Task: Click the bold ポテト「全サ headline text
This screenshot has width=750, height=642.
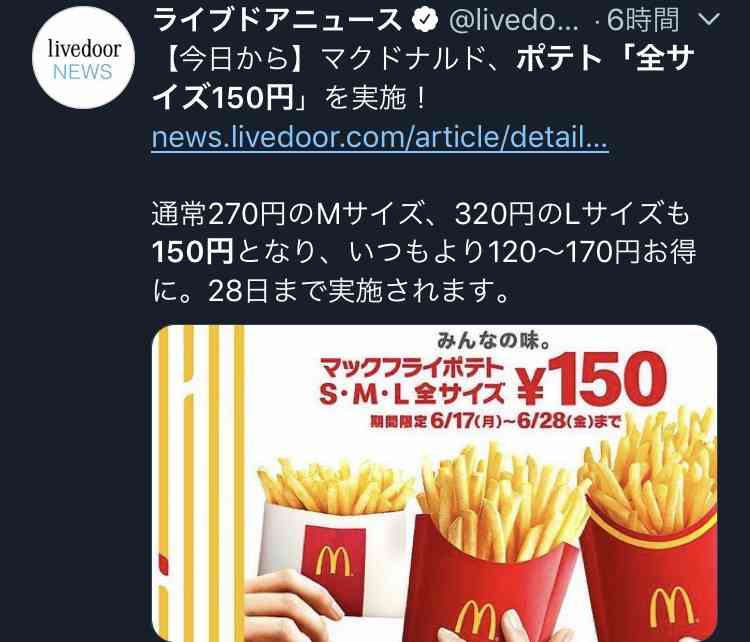Action: pos(606,59)
